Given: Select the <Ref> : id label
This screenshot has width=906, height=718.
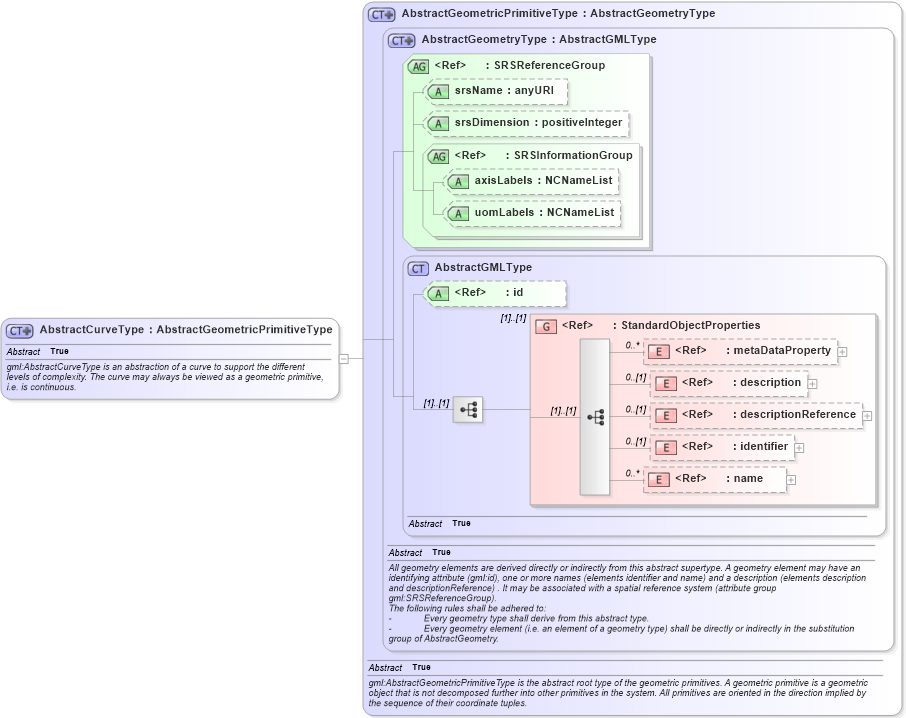Looking at the screenshot, I should point(489,293).
